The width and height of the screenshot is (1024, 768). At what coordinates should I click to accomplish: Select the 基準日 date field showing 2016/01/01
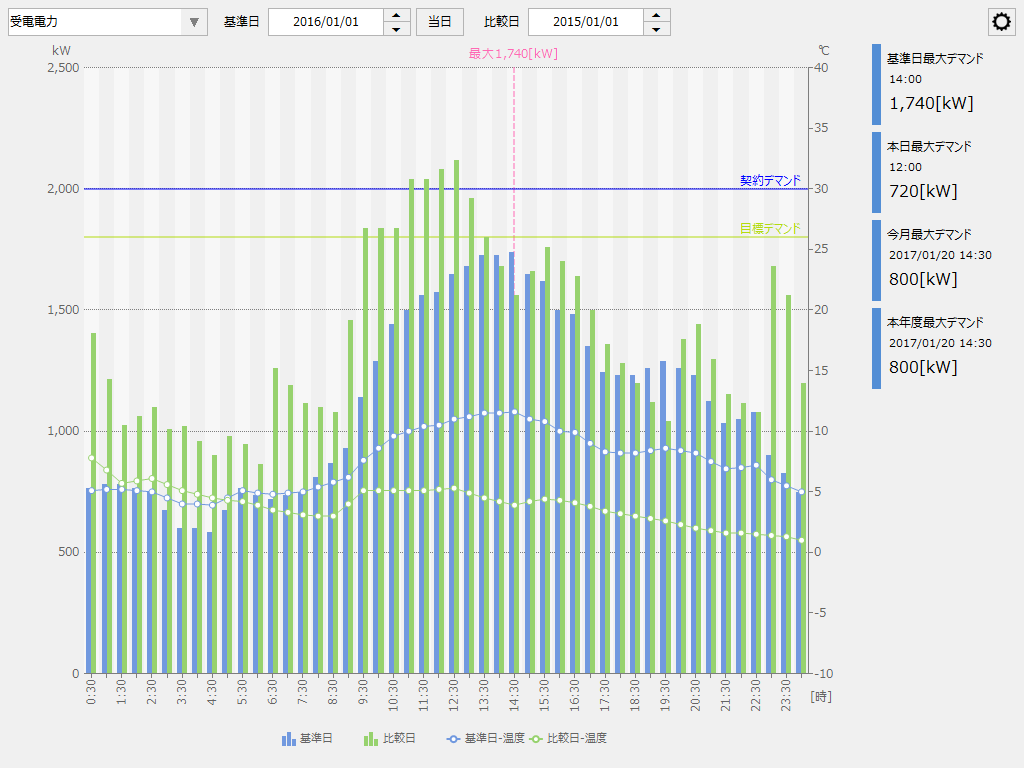tap(330, 21)
